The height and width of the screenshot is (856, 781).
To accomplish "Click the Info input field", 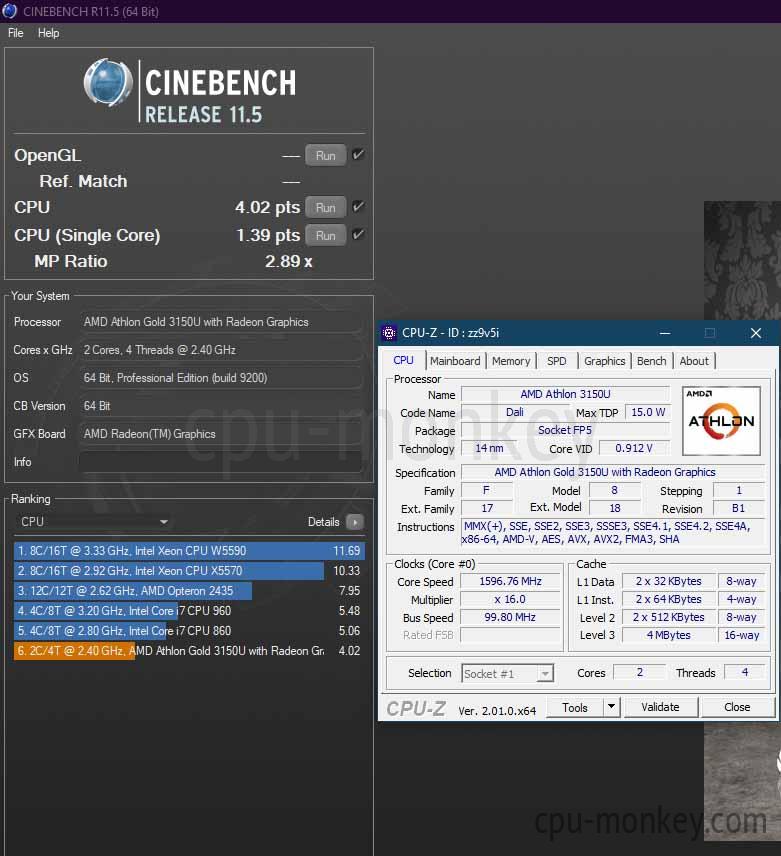I will [220, 462].
